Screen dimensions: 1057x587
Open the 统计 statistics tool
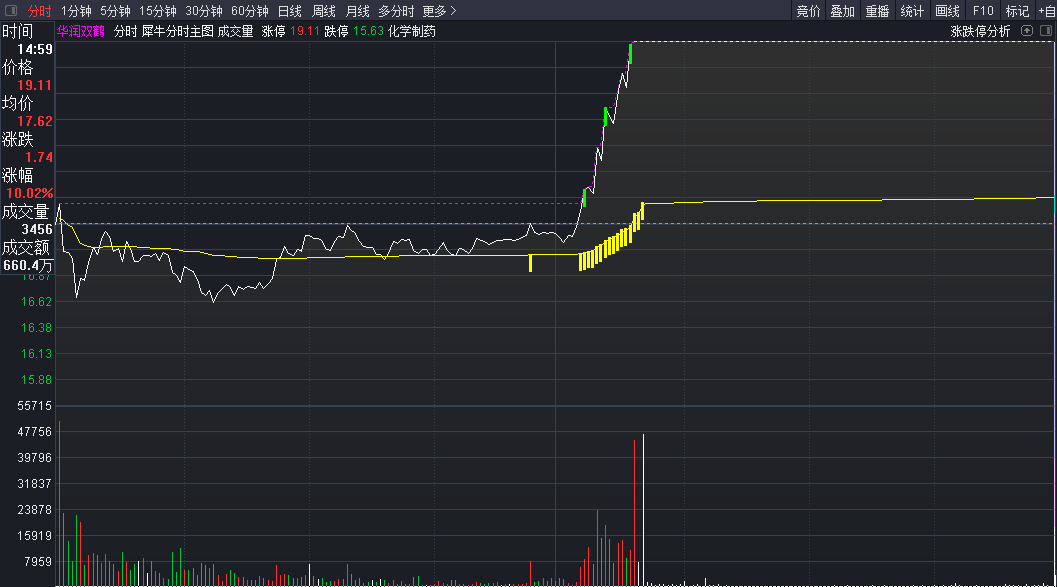[912, 11]
